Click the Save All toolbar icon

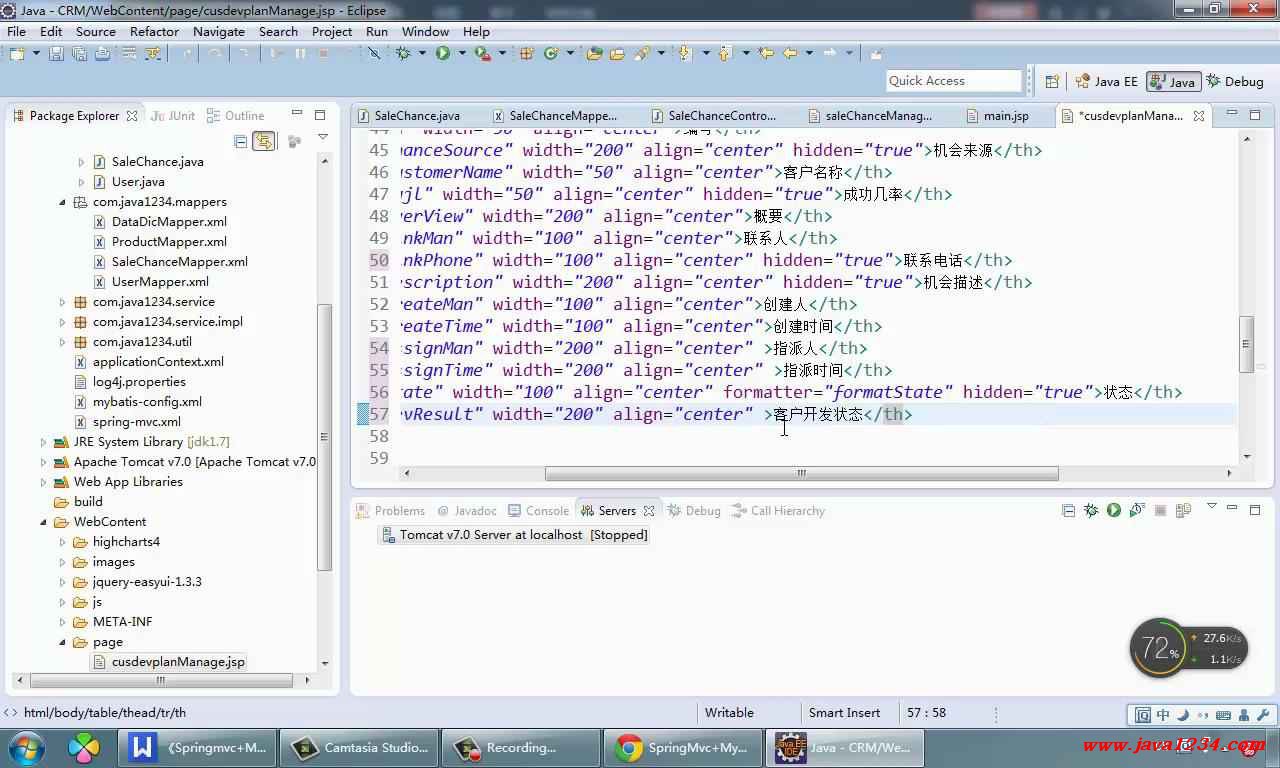tap(79, 53)
